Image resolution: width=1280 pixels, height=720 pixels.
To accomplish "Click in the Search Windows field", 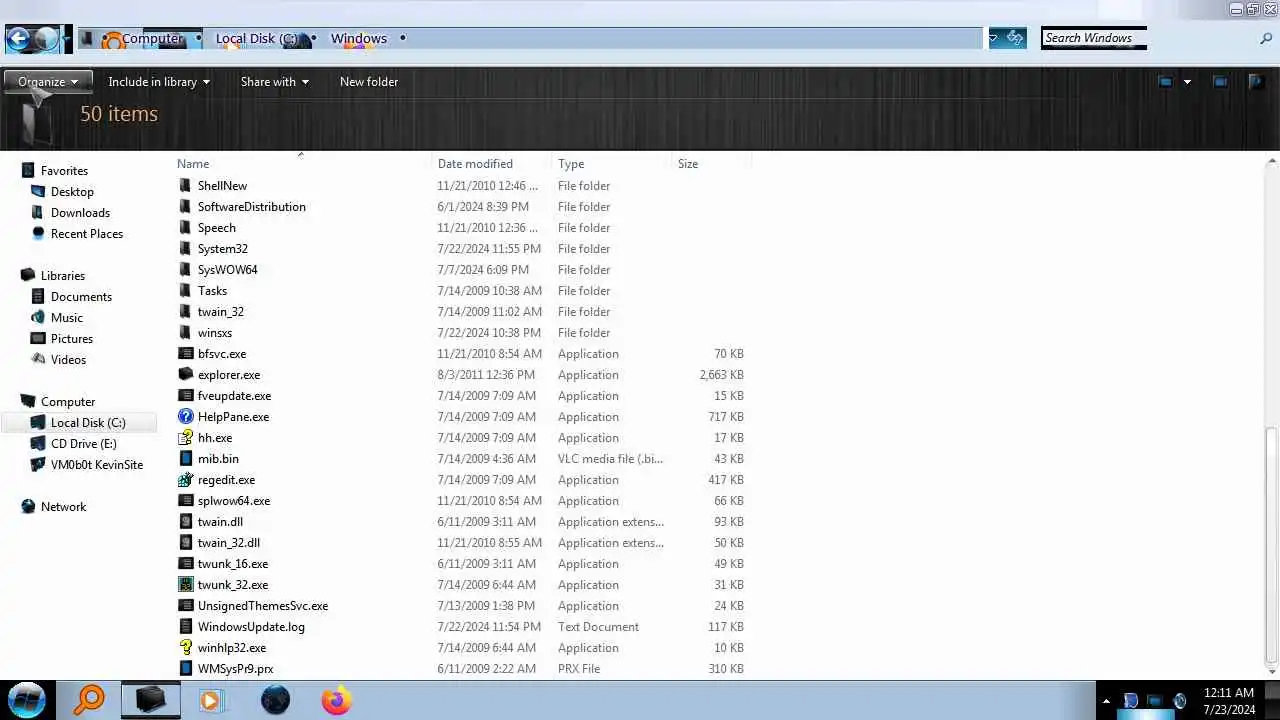I will pos(1093,38).
